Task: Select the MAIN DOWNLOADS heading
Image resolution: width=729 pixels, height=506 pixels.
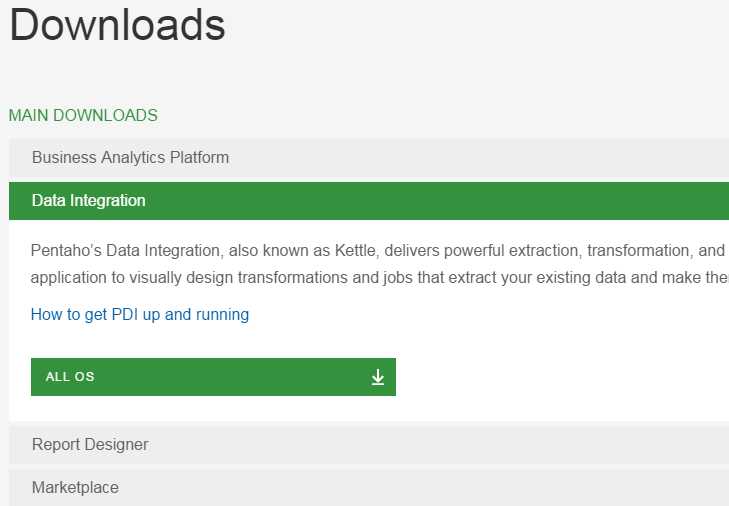Action: coord(83,115)
